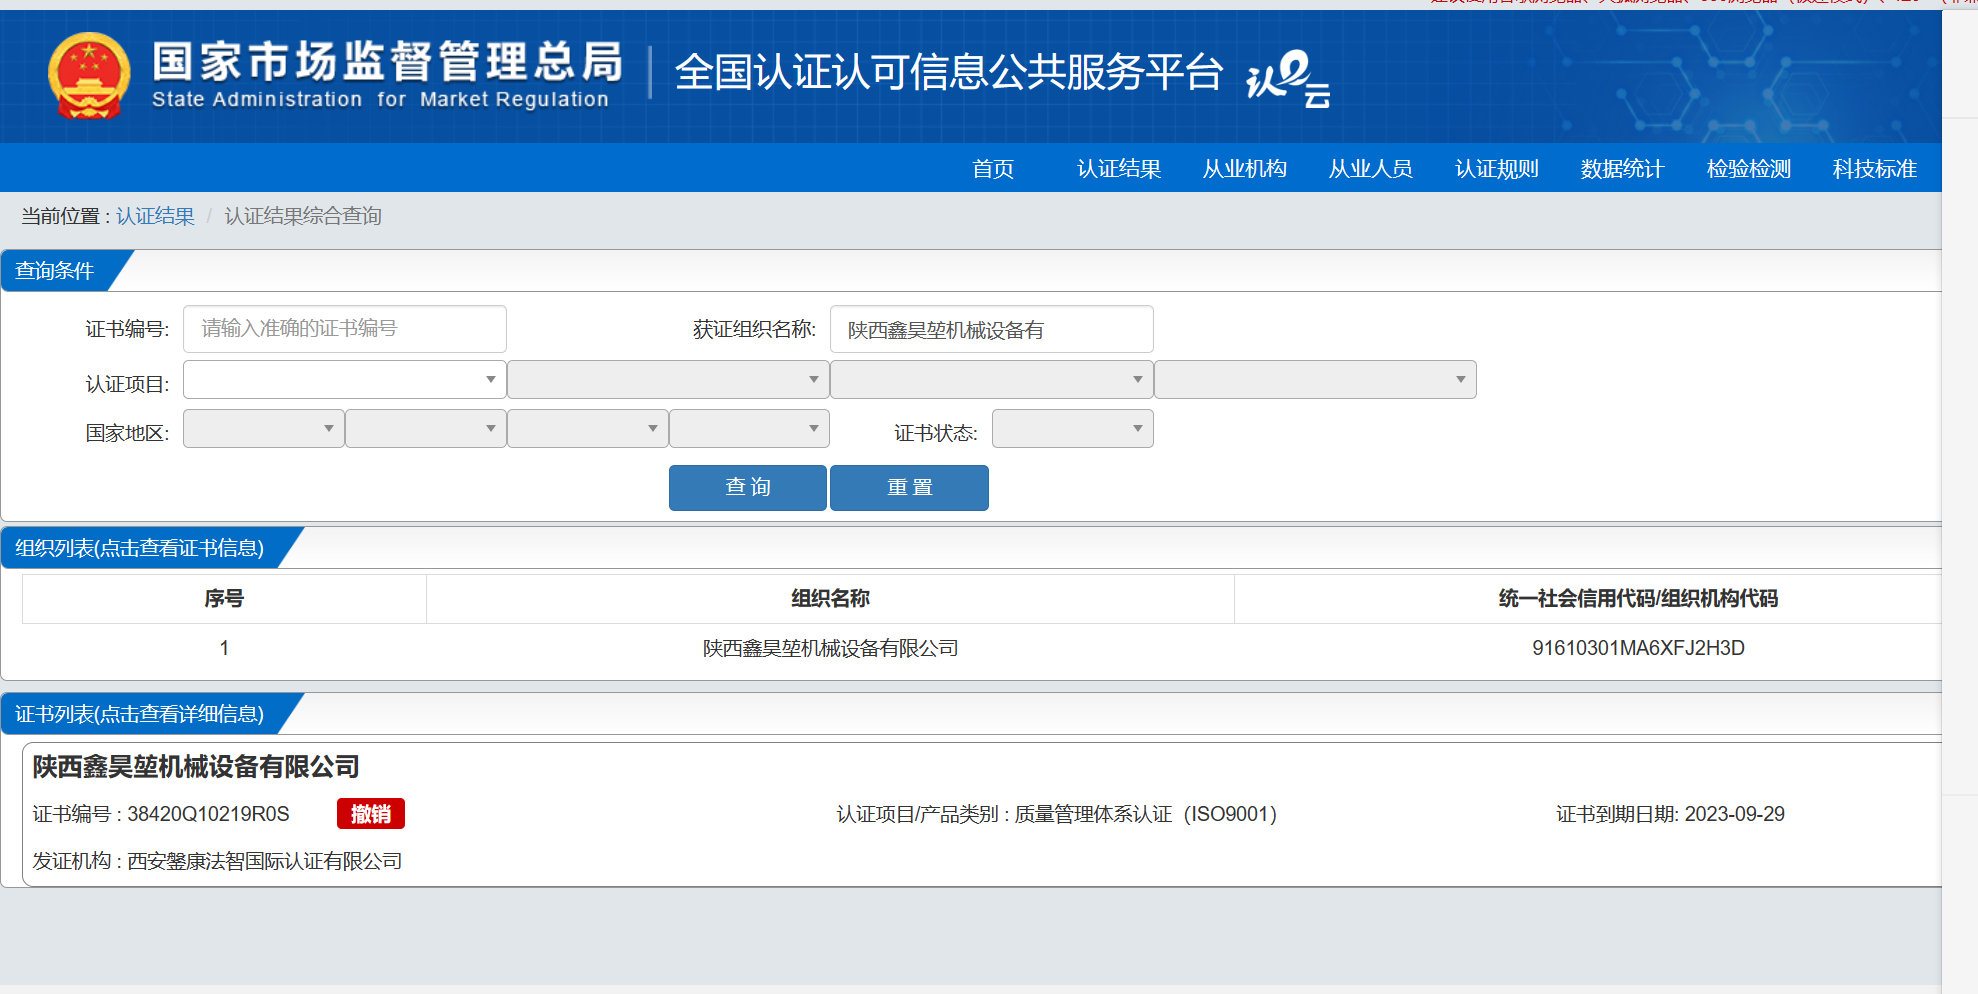Expand the first 认证项目 dropdown
Image resolution: width=1978 pixels, height=994 pixels.
click(345, 380)
